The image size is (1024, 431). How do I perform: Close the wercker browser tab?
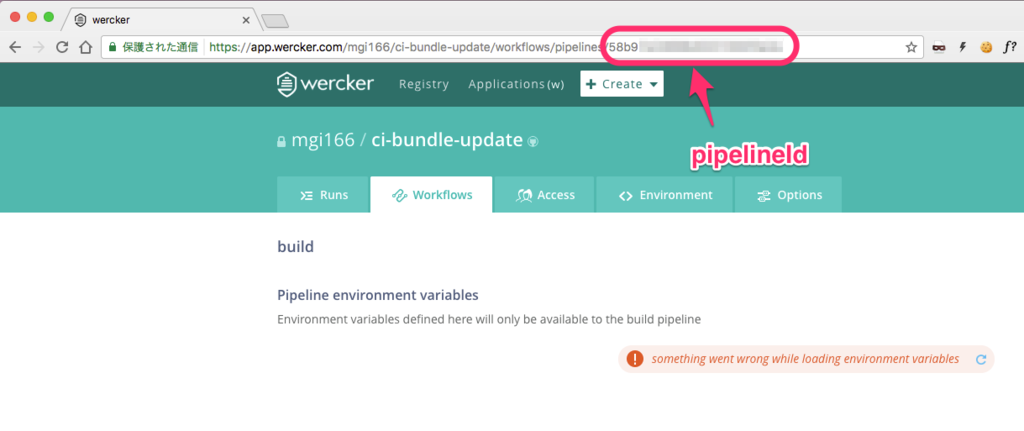[246, 20]
